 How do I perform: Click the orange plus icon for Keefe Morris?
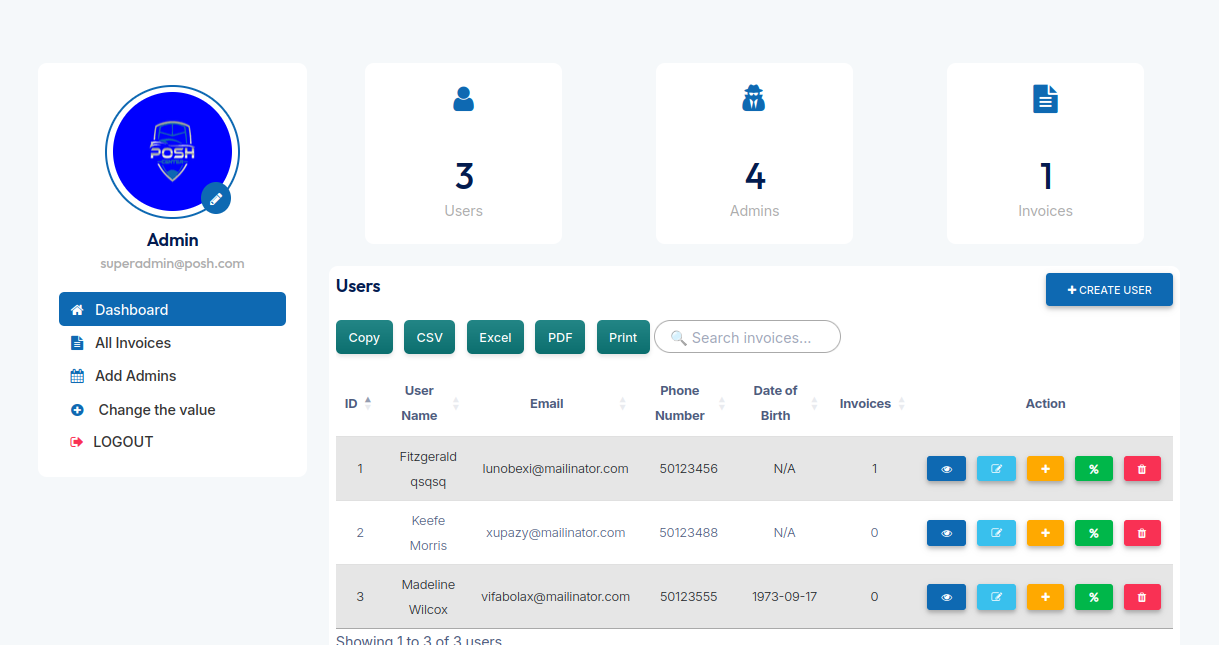[1045, 532]
